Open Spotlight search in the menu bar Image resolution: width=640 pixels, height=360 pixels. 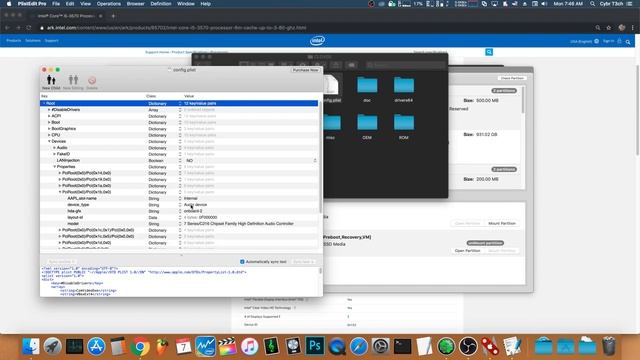point(592,4)
